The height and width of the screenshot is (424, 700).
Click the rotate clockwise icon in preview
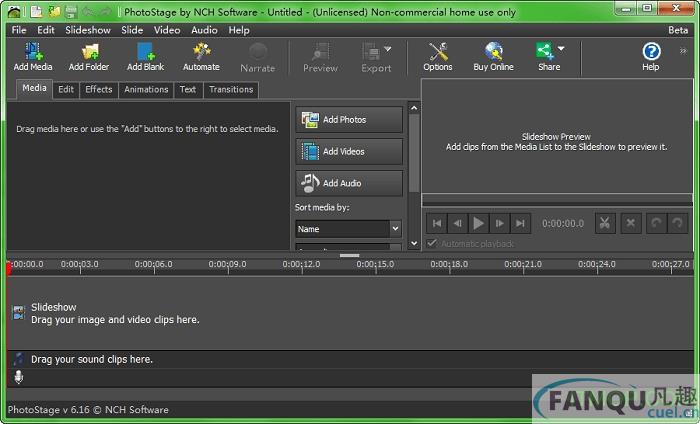677,223
